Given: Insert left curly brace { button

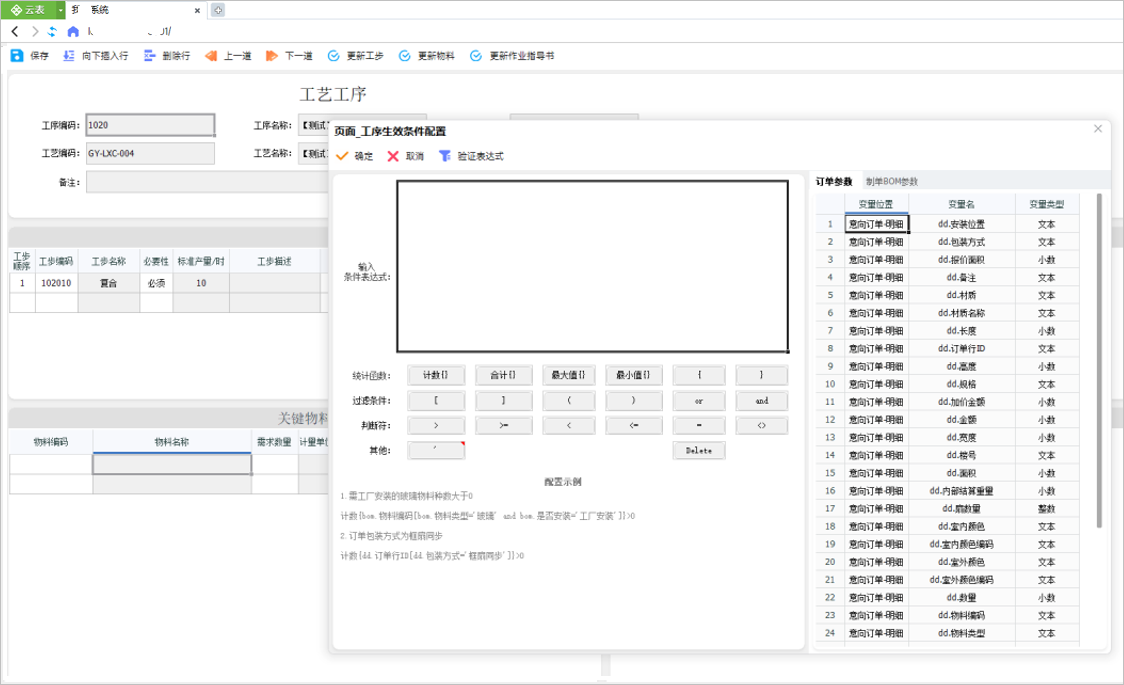Looking at the screenshot, I should (699, 375).
